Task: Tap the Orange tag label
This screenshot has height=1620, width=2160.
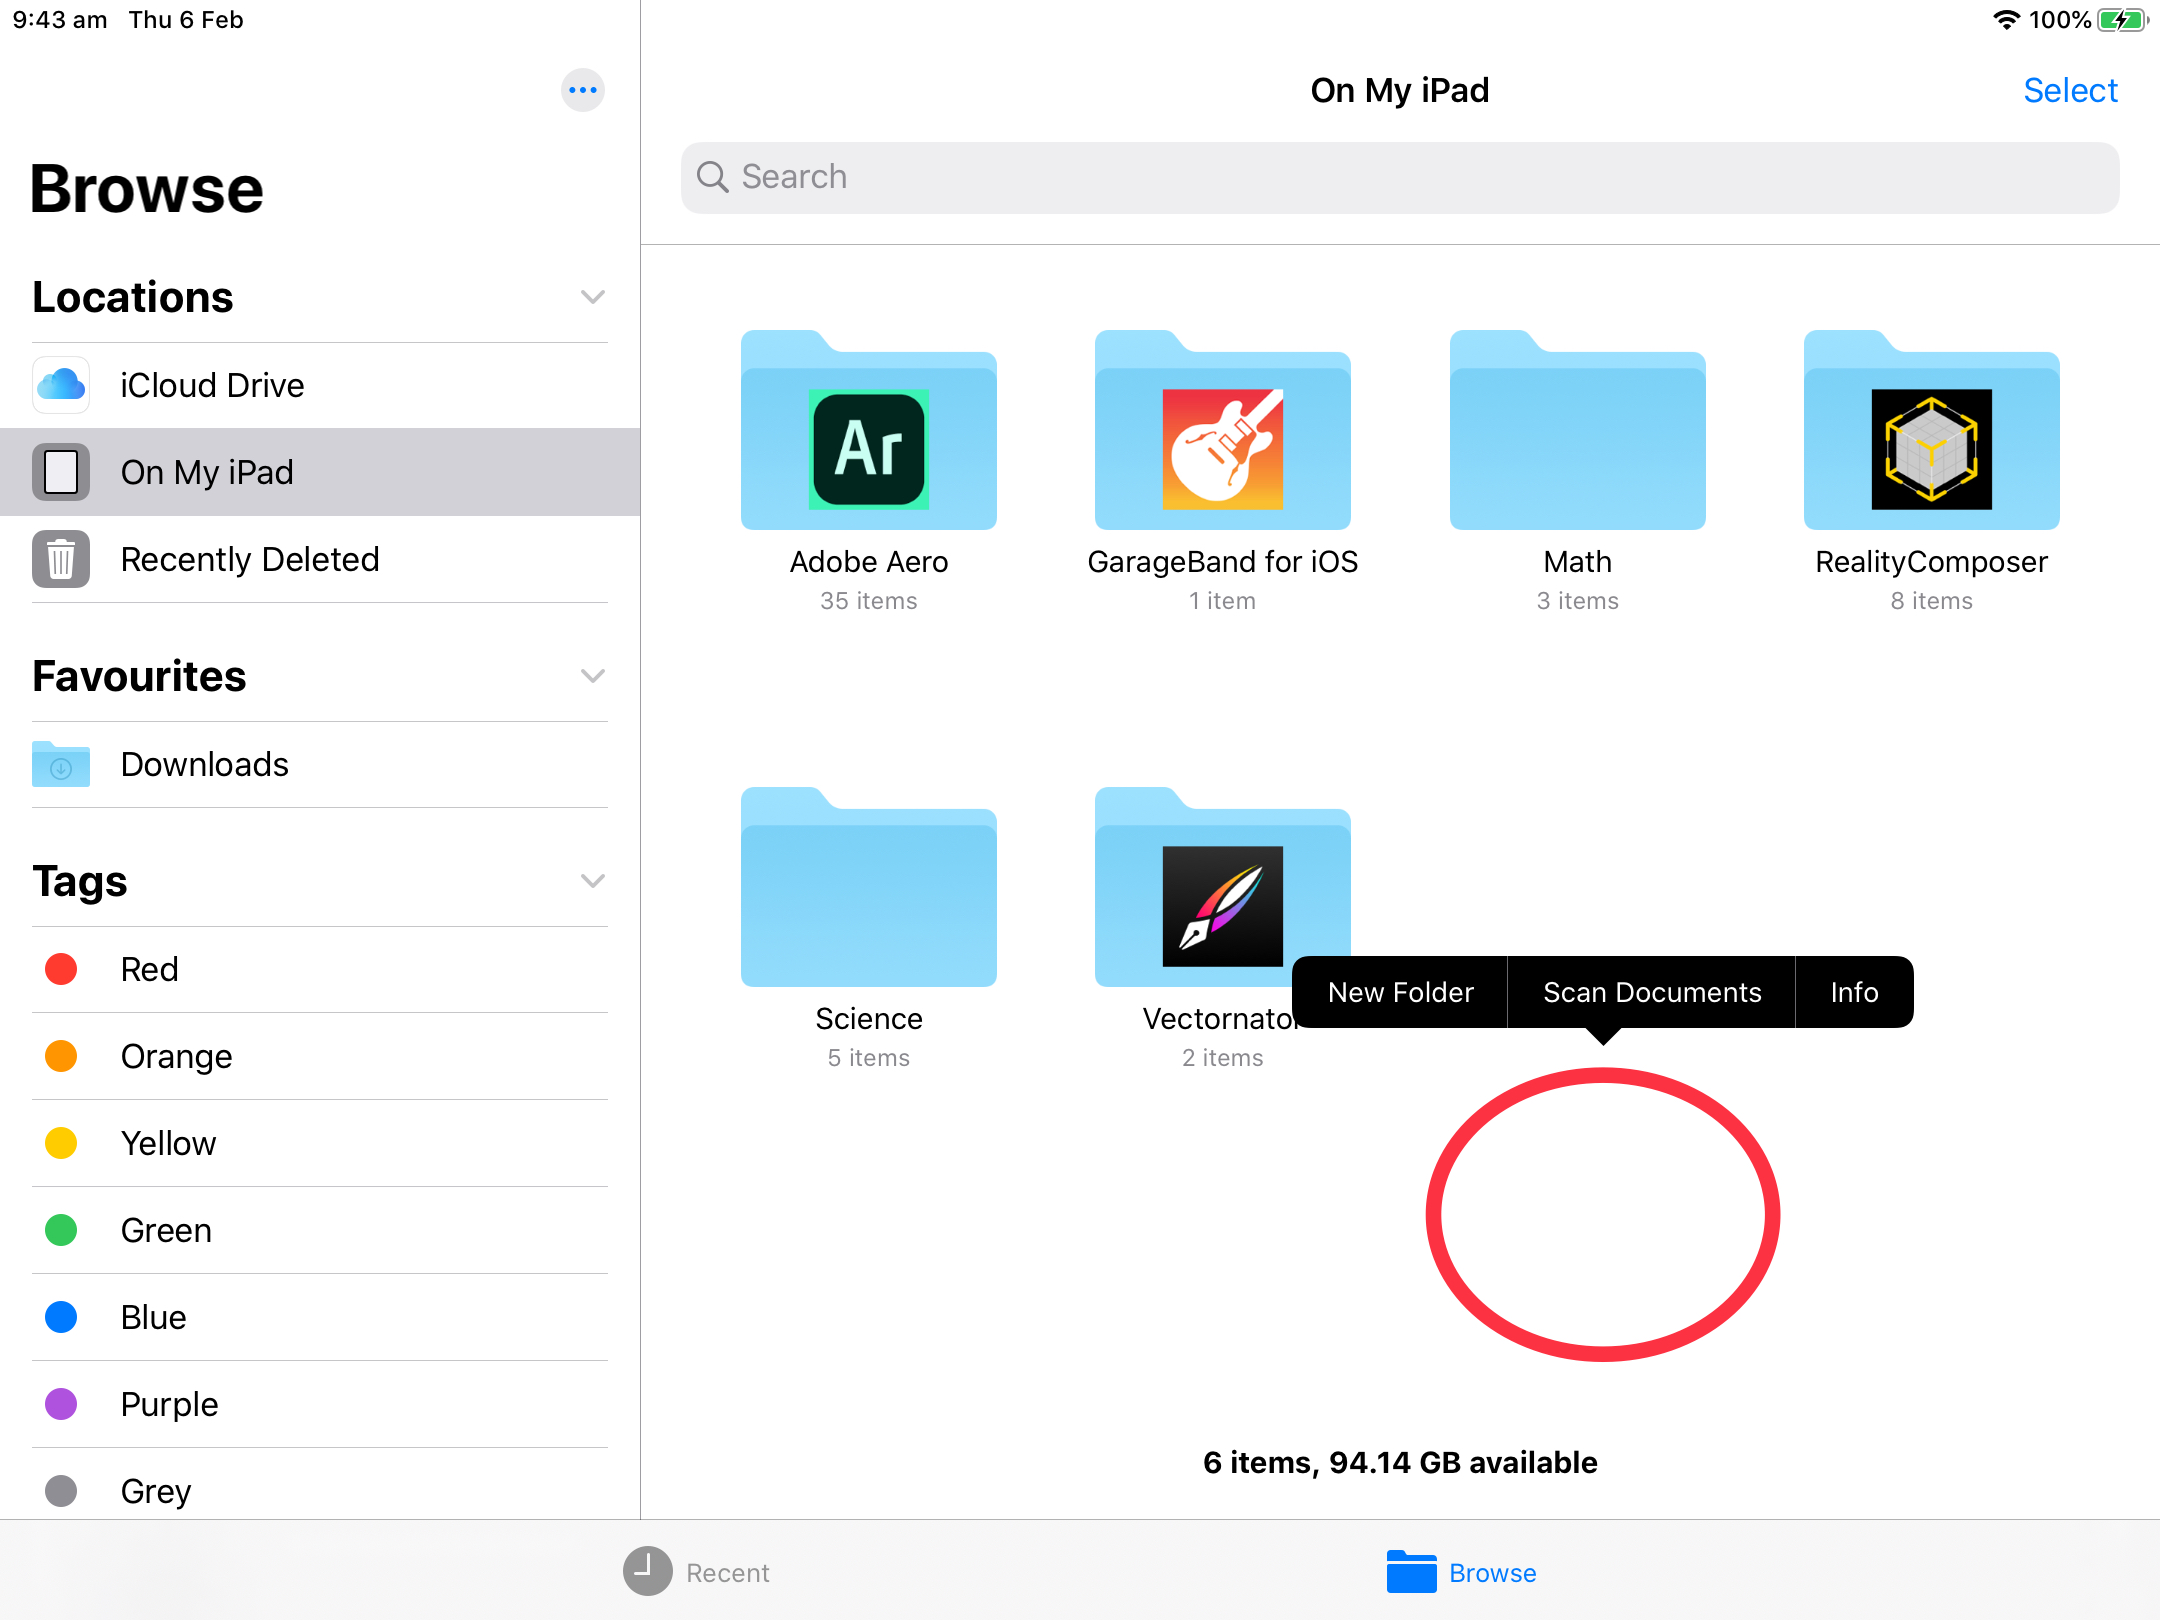Action: coord(176,1056)
